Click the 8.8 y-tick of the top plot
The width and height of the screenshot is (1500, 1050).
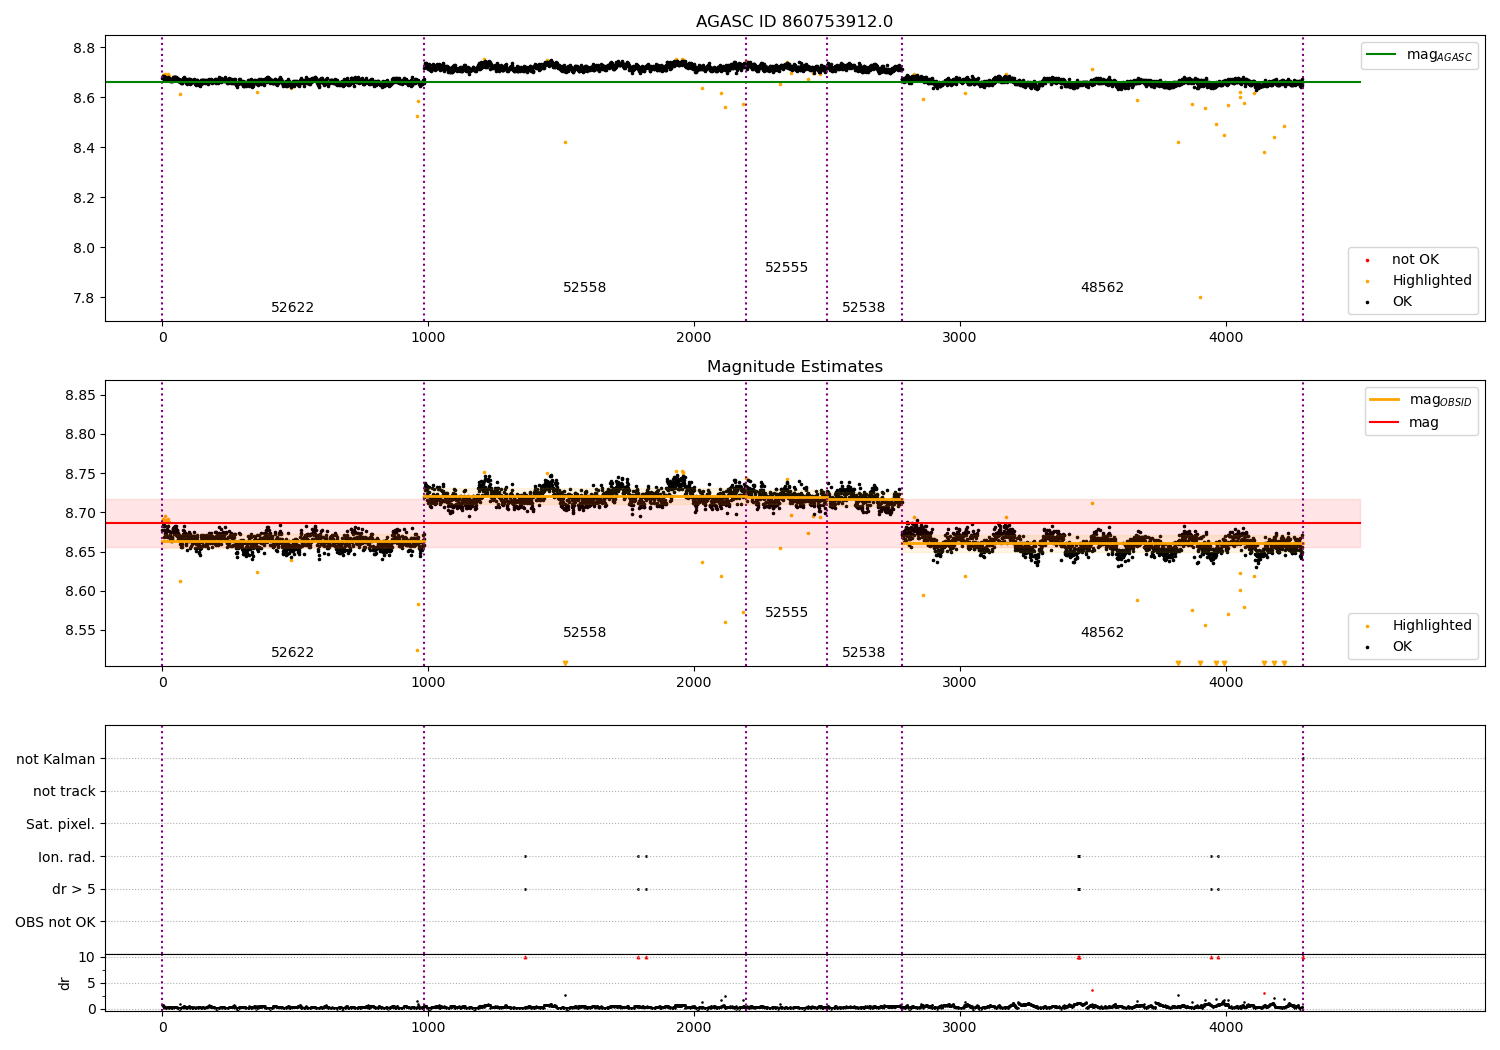pos(84,48)
